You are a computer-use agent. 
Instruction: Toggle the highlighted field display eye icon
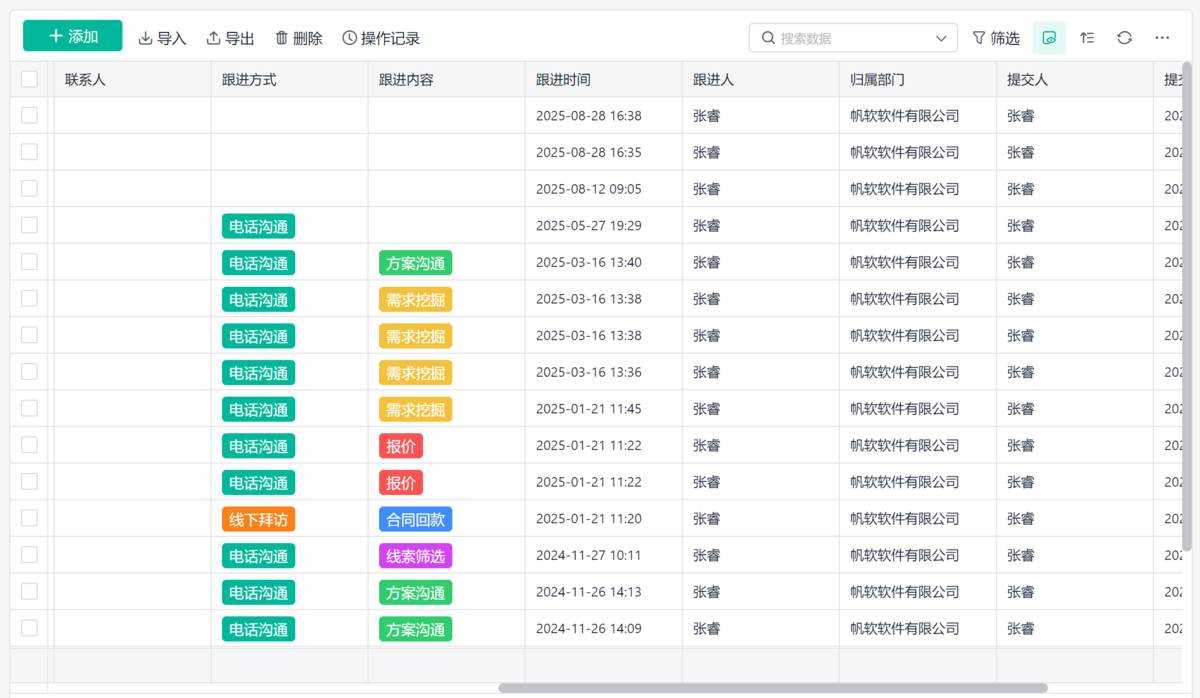[1049, 38]
